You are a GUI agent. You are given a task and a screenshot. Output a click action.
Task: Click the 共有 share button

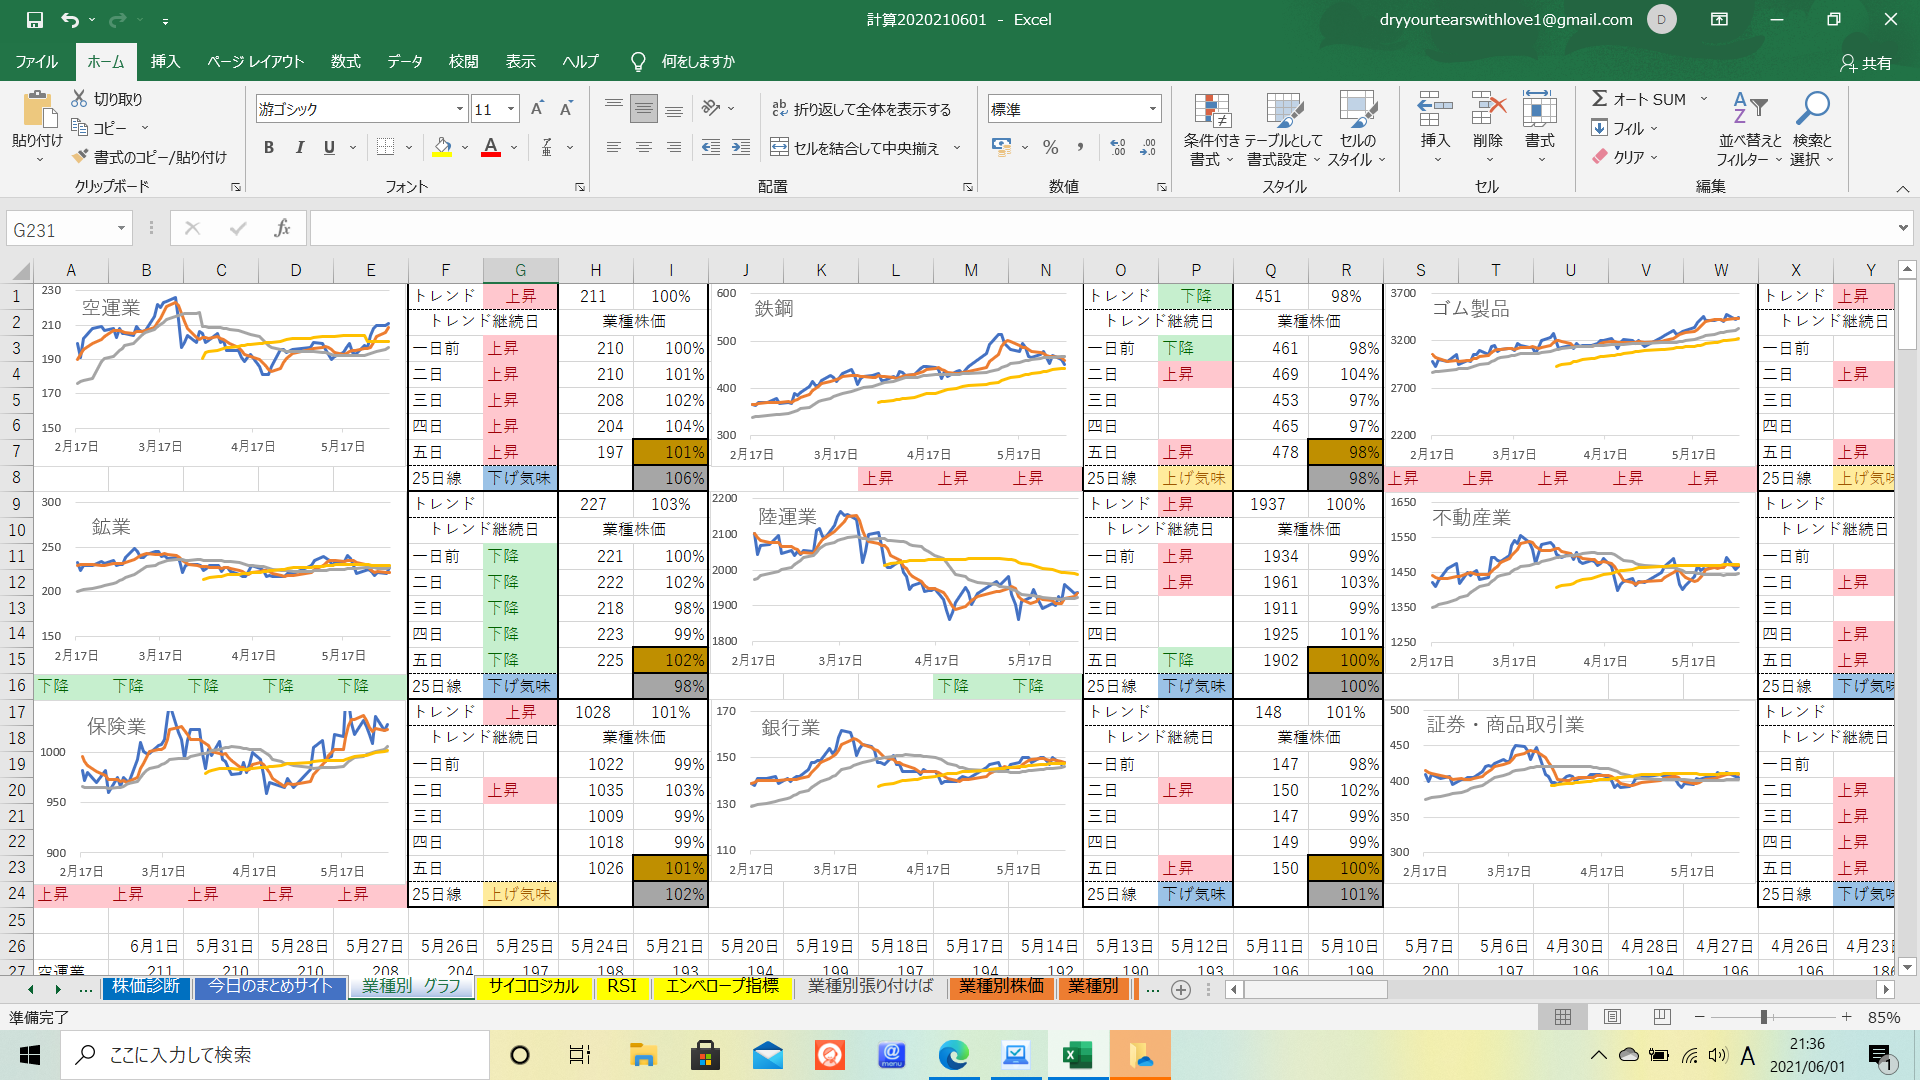point(1866,63)
